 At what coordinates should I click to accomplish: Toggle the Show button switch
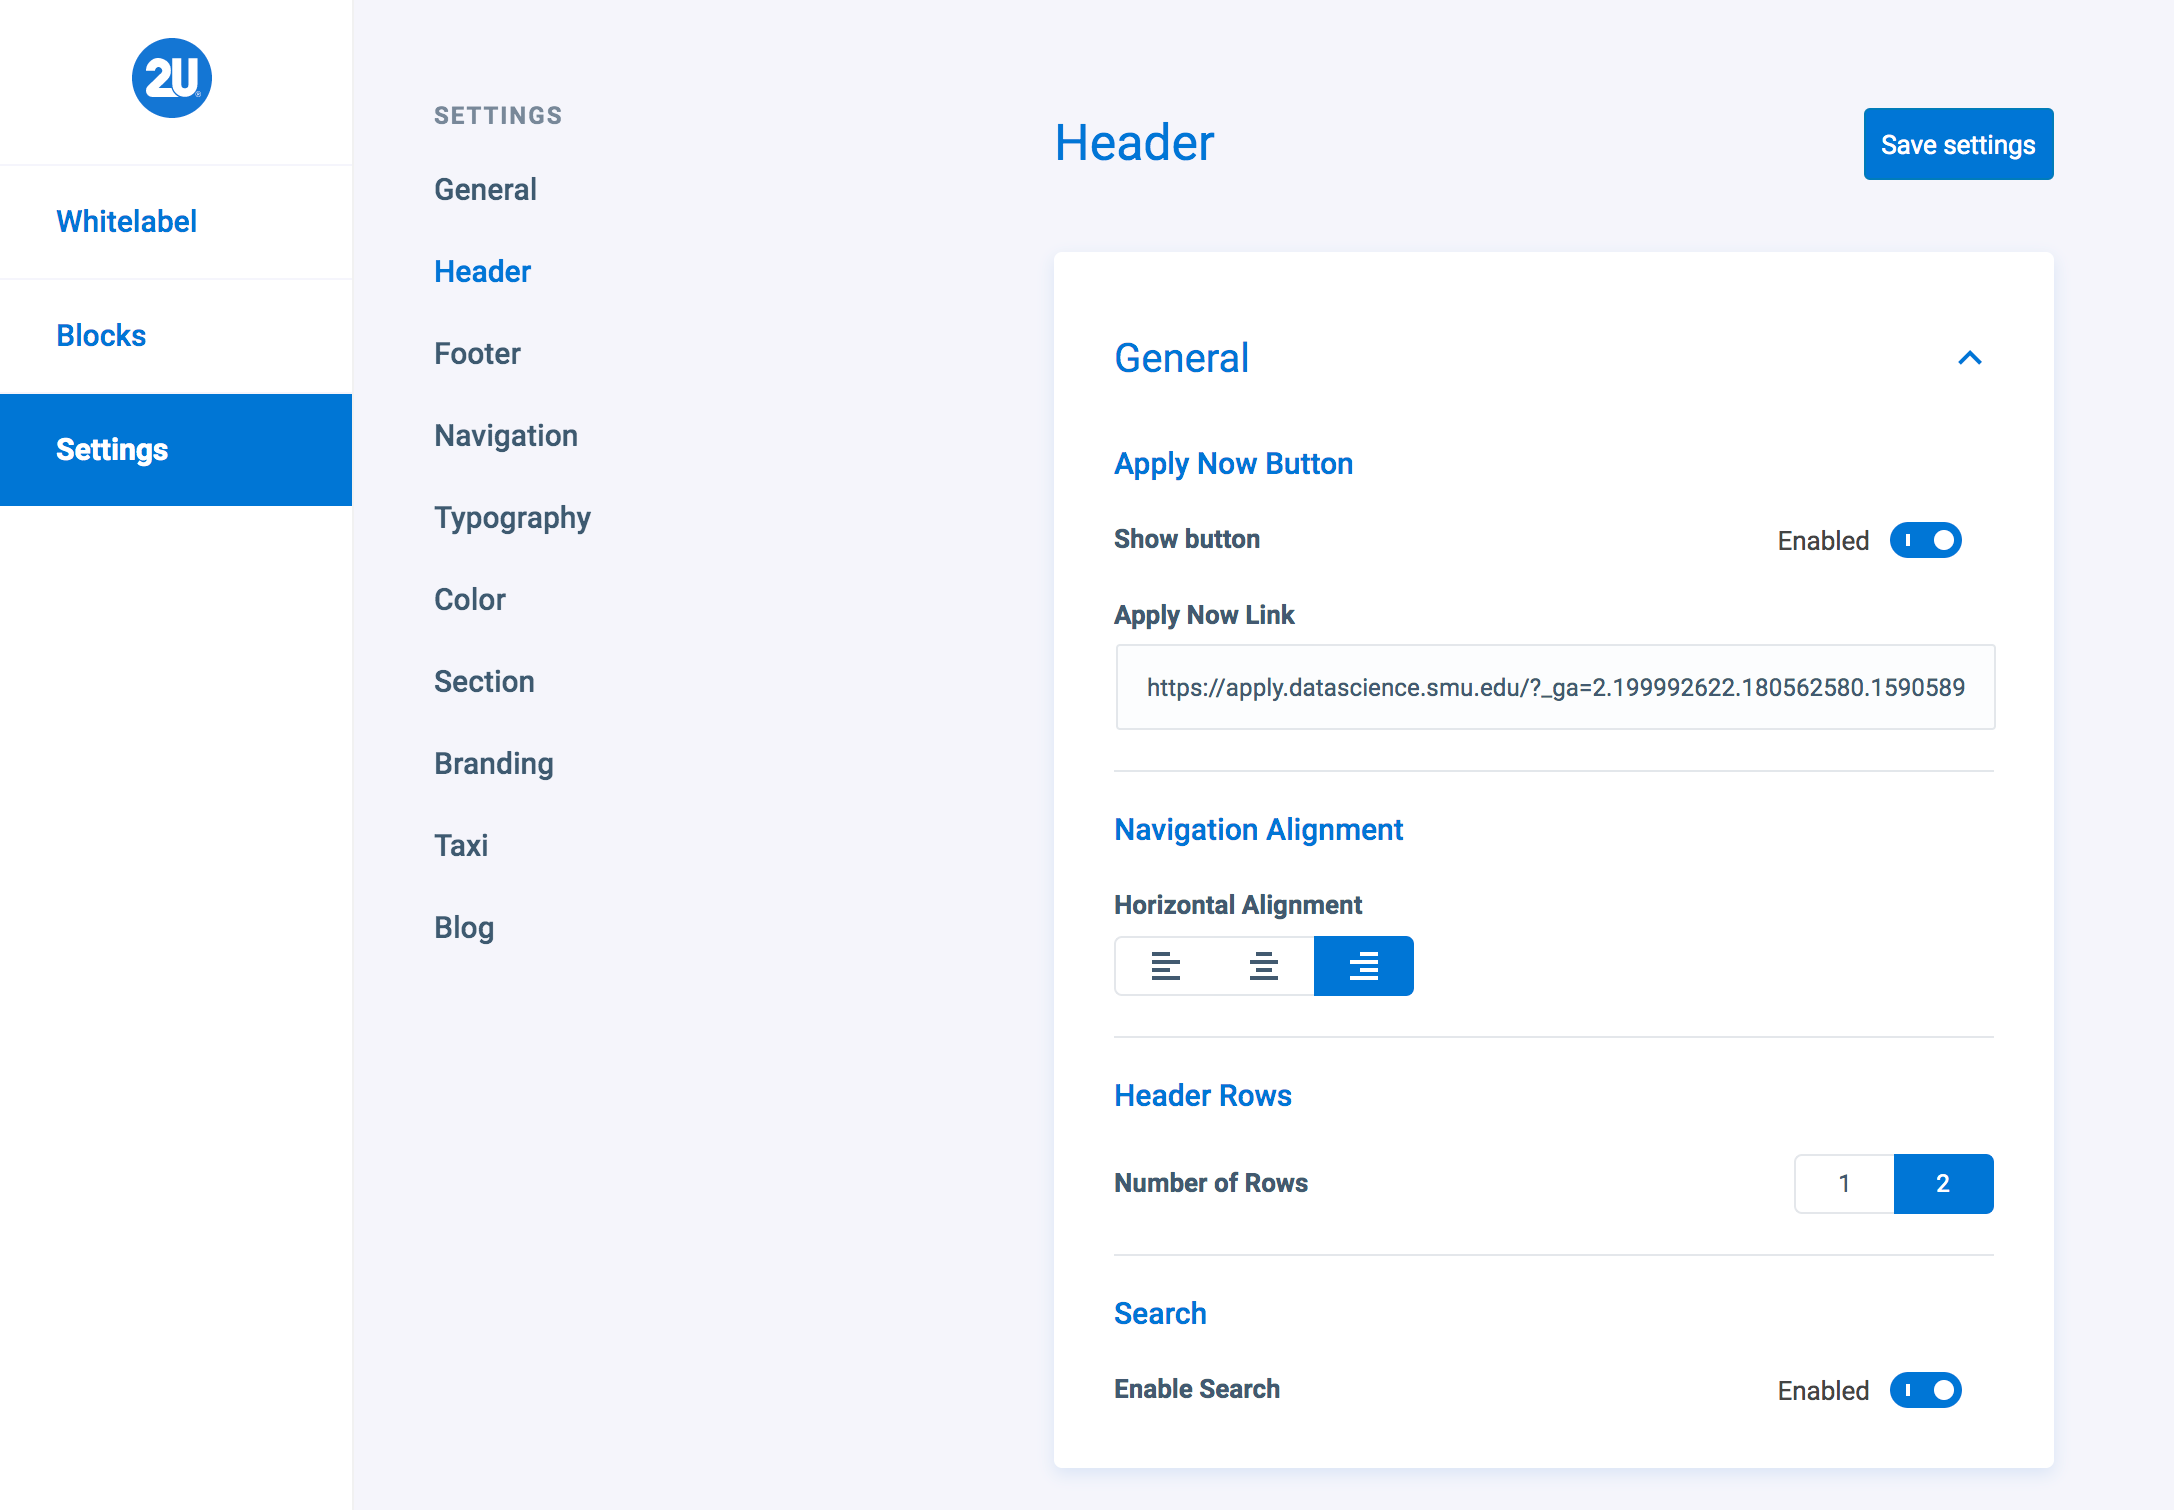pos(1925,540)
